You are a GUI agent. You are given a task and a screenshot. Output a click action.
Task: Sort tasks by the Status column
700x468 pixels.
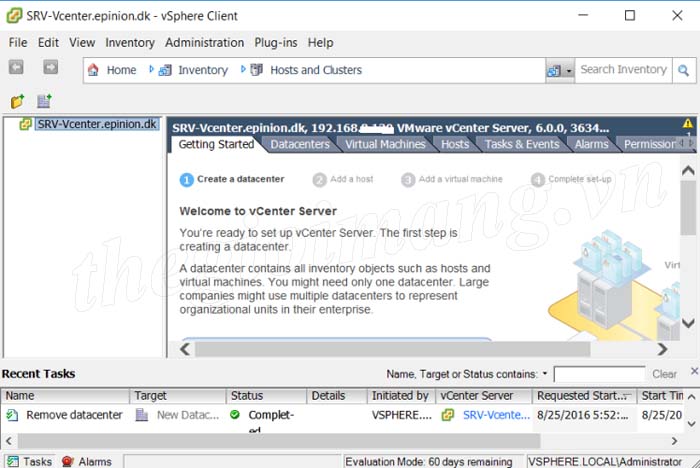(x=267, y=396)
